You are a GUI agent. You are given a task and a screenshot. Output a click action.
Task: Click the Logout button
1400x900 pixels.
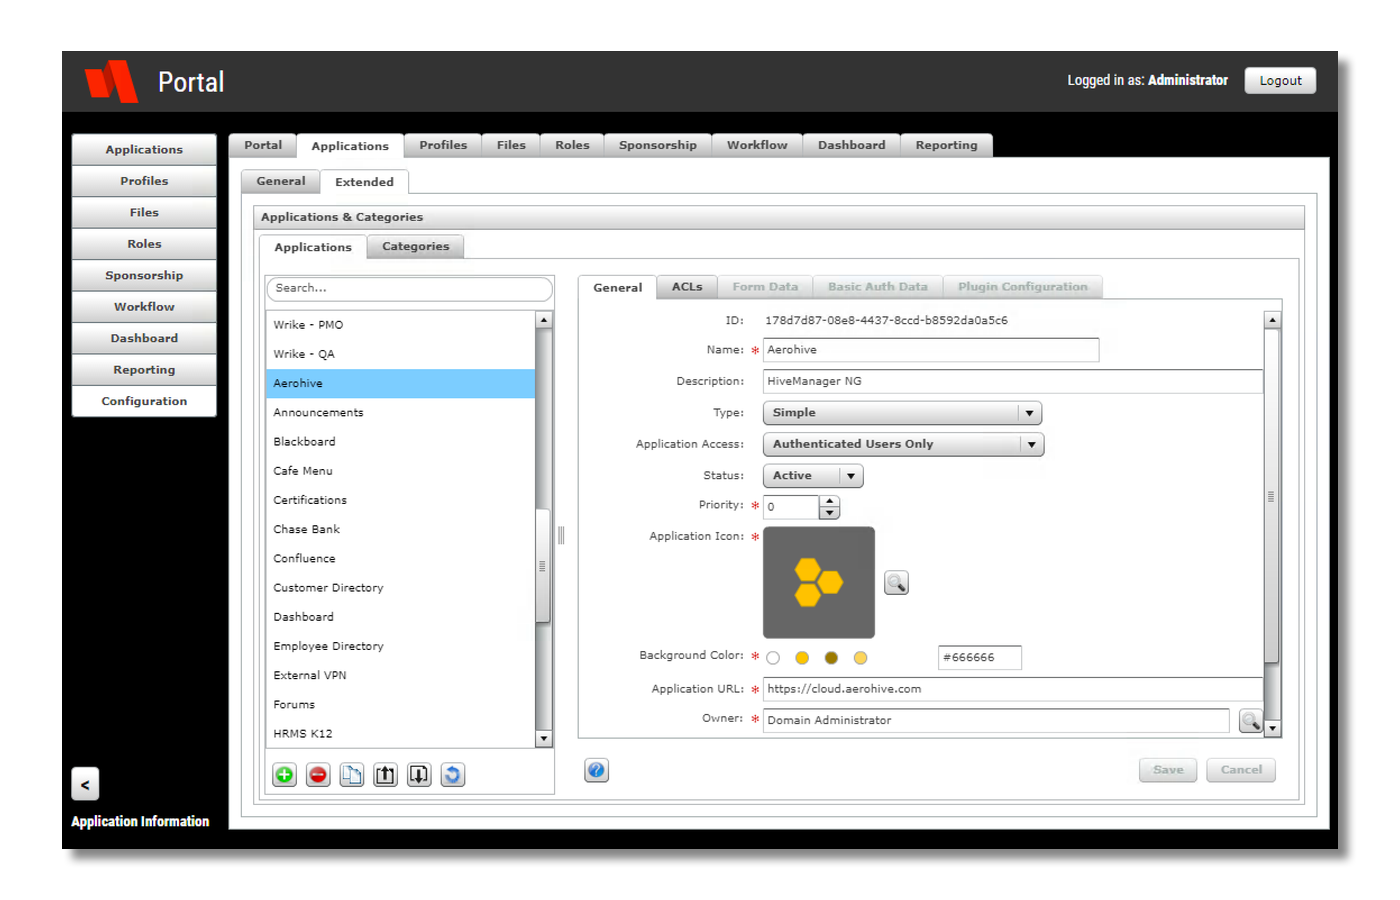click(1280, 80)
